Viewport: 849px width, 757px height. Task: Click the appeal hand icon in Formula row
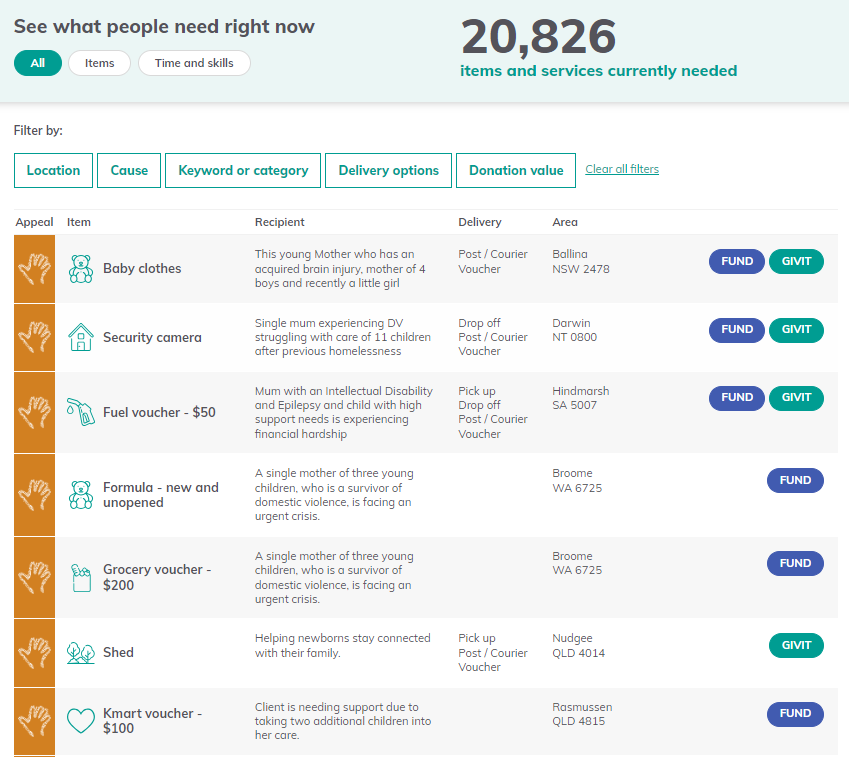35,495
